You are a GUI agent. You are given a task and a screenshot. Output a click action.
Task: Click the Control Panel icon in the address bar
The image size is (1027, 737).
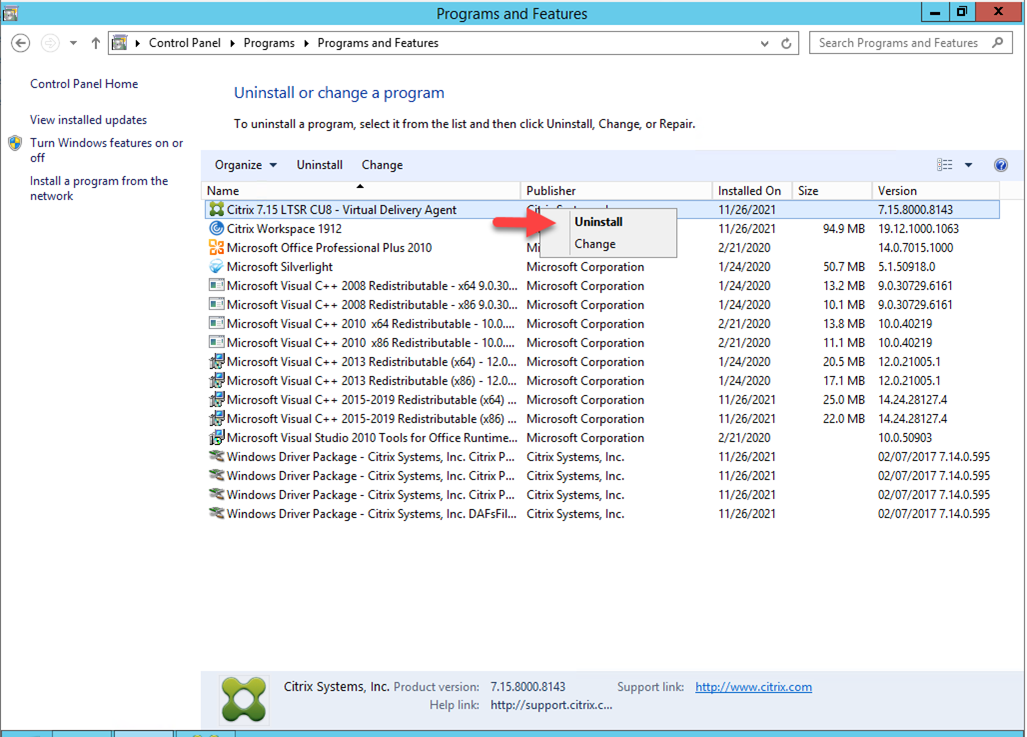pyautogui.click(x=119, y=43)
